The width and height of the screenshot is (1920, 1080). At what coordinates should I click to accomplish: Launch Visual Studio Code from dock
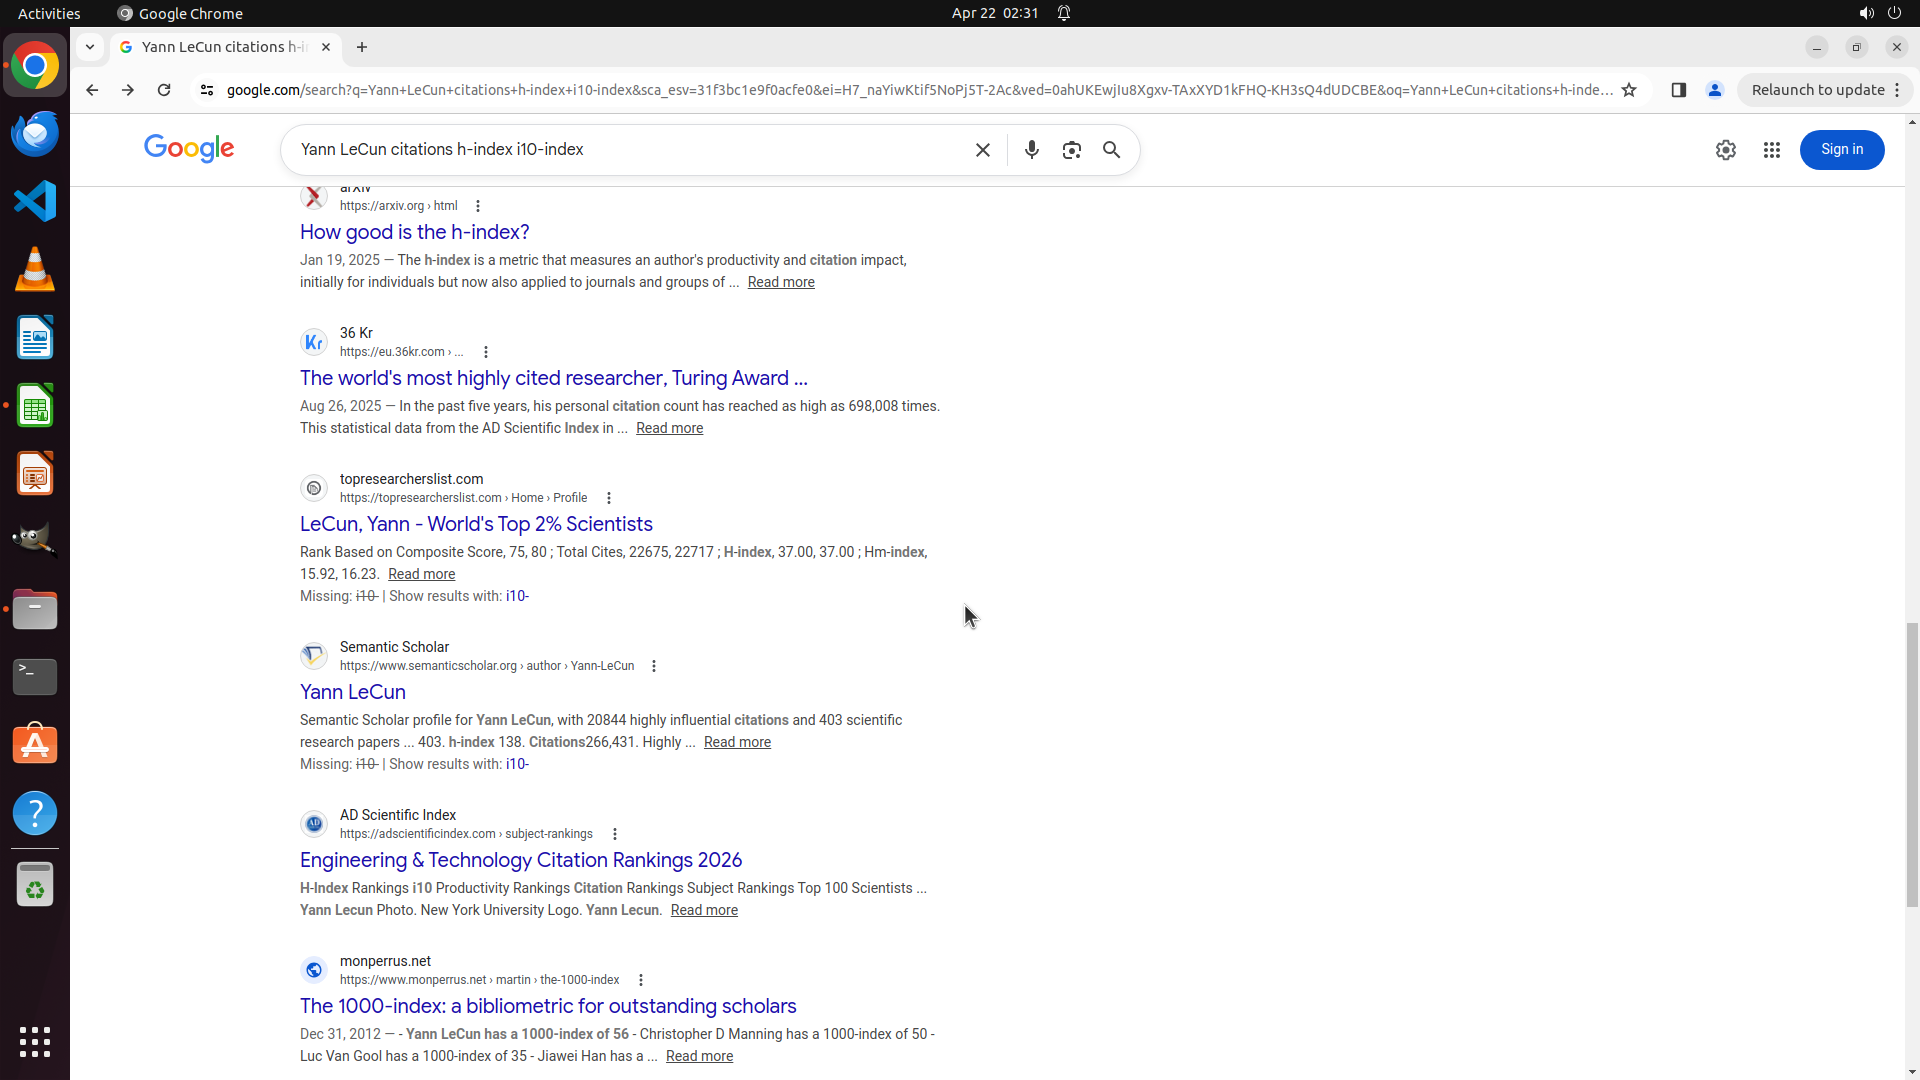(x=35, y=201)
